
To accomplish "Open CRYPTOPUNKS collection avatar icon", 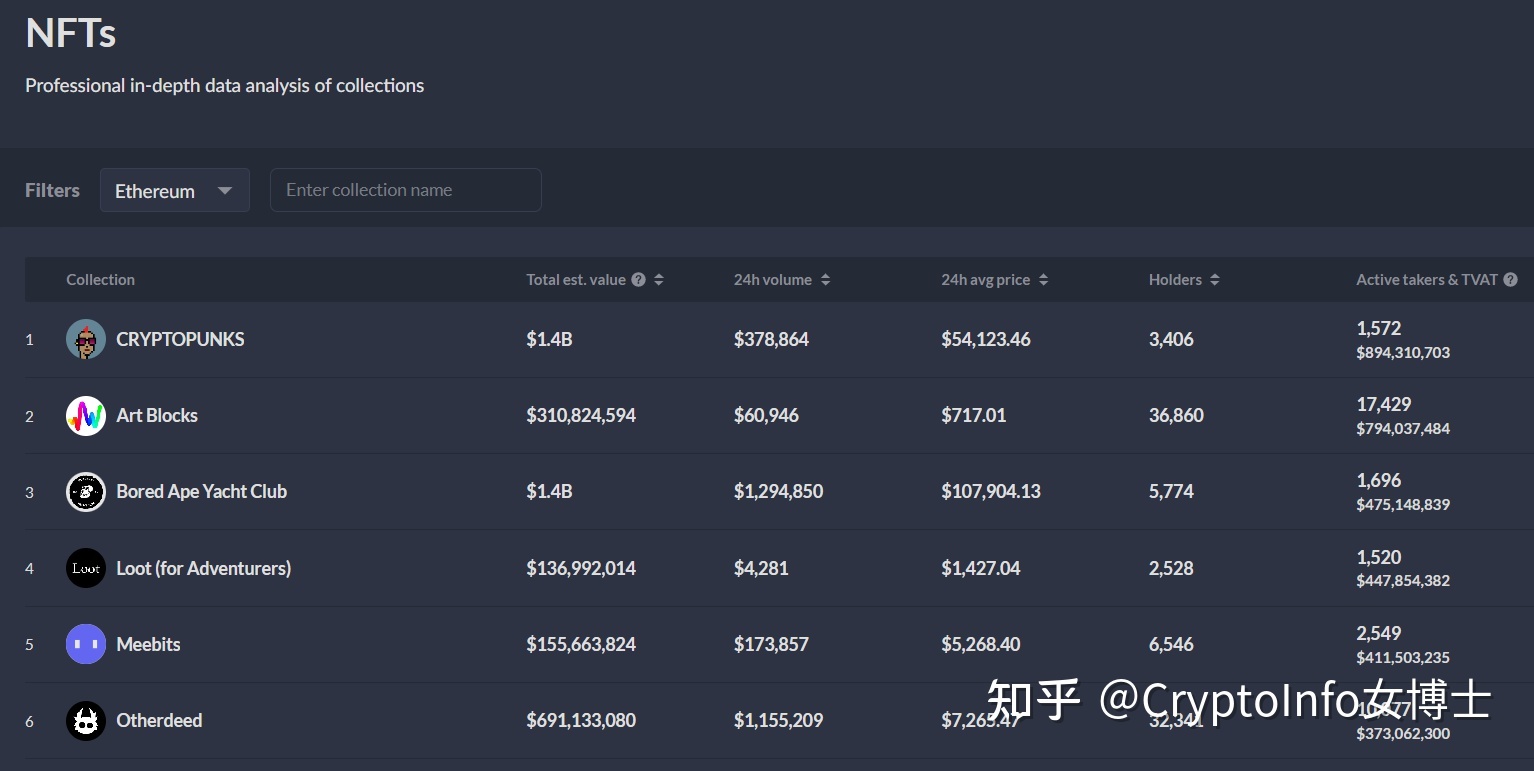I will point(86,340).
